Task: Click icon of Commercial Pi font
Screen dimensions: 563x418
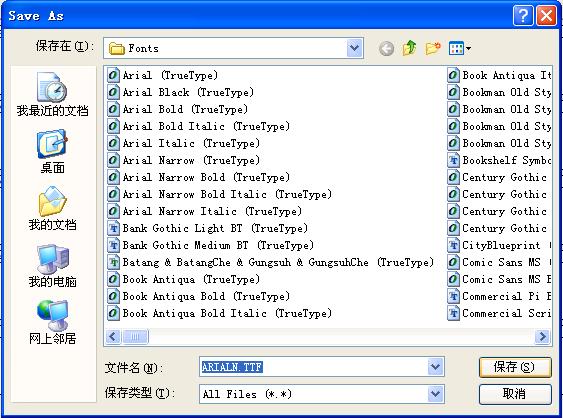Action: [x=453, y=296]
